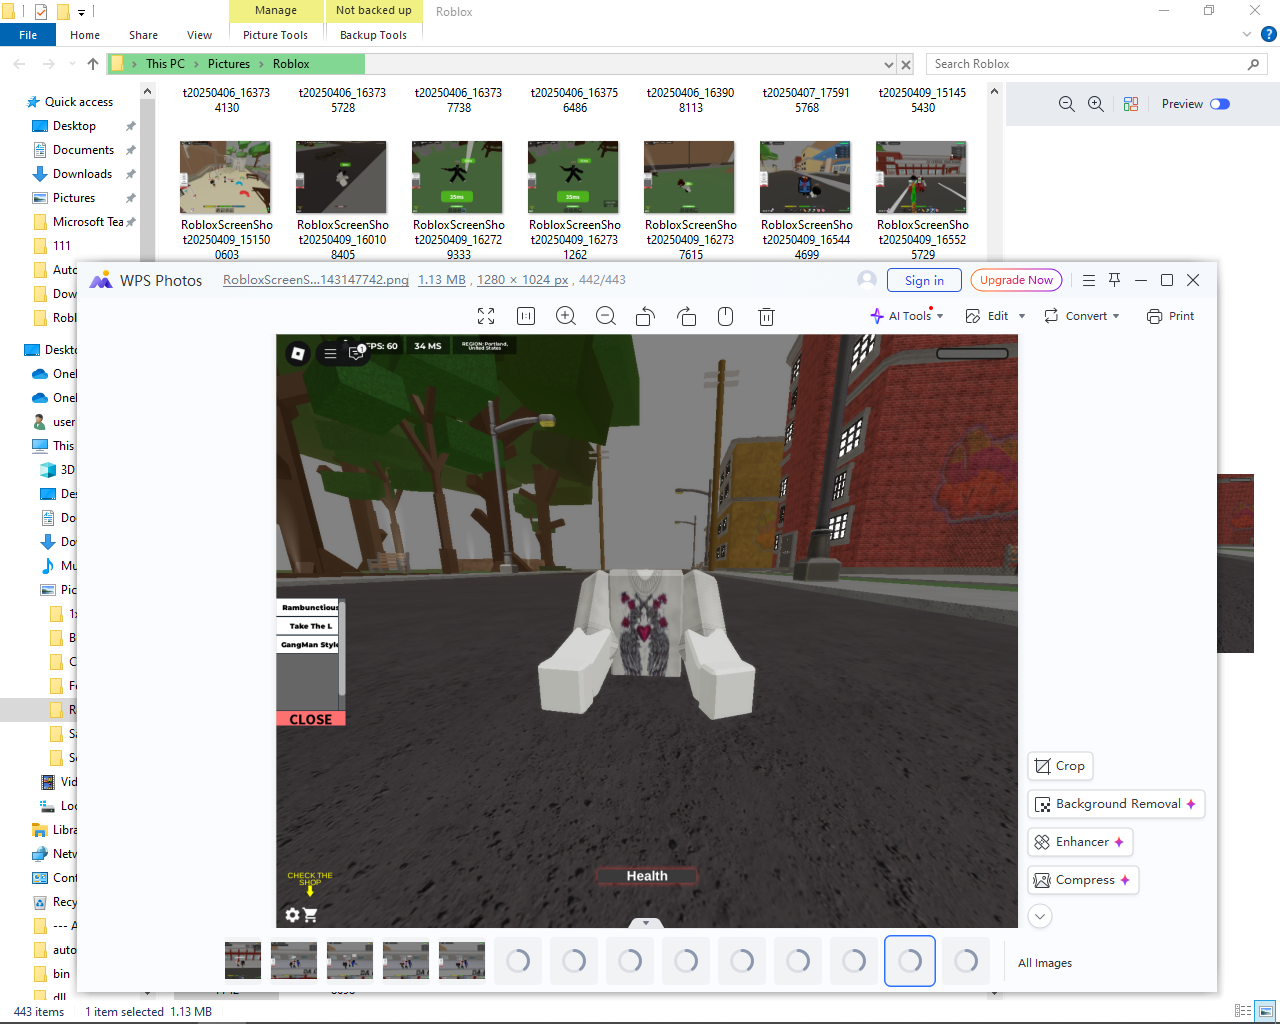This screenshot has width=1280, height=1024.
Task: Click the gear settings icon in game image
Action: [x=292, y=914]
